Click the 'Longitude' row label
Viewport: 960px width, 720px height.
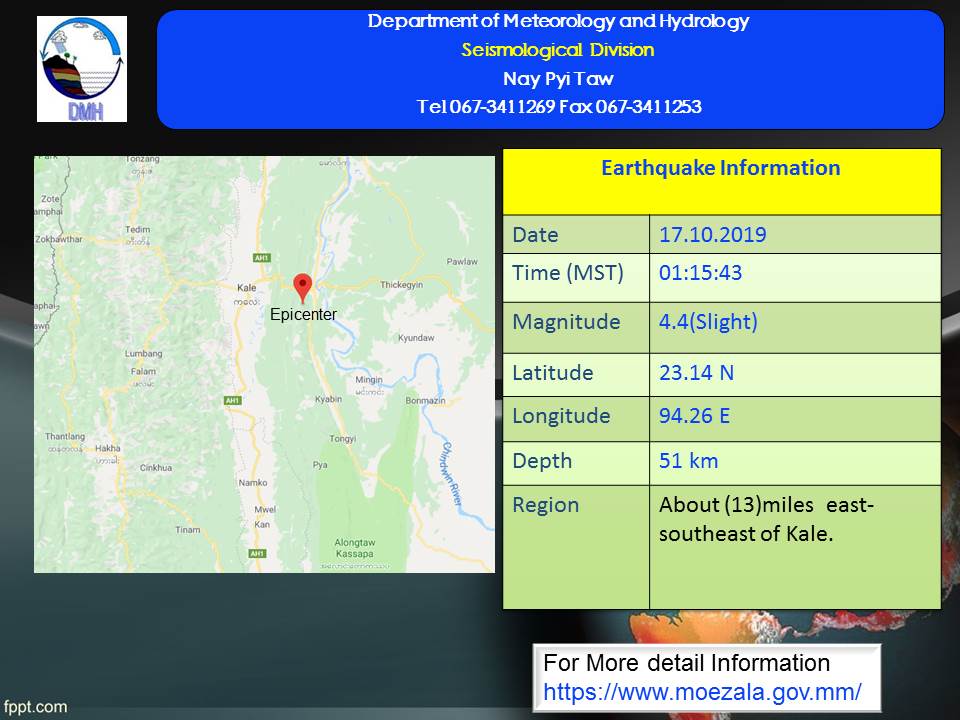pyautogui.click(x=561, y=416)
